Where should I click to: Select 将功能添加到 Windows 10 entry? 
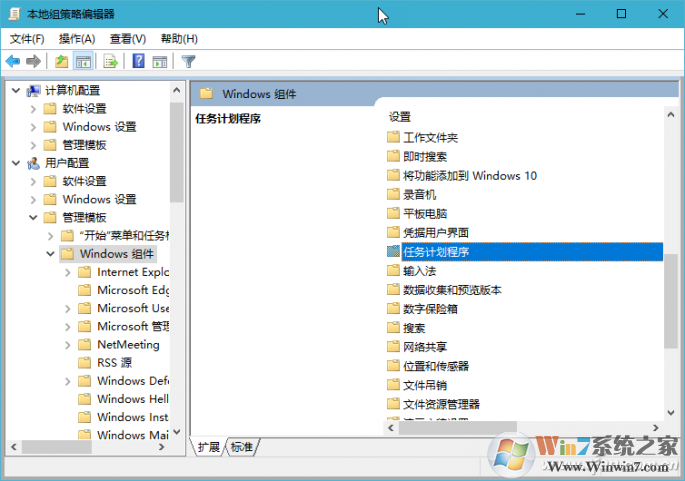pyautogui.click(x=470, y=176)
